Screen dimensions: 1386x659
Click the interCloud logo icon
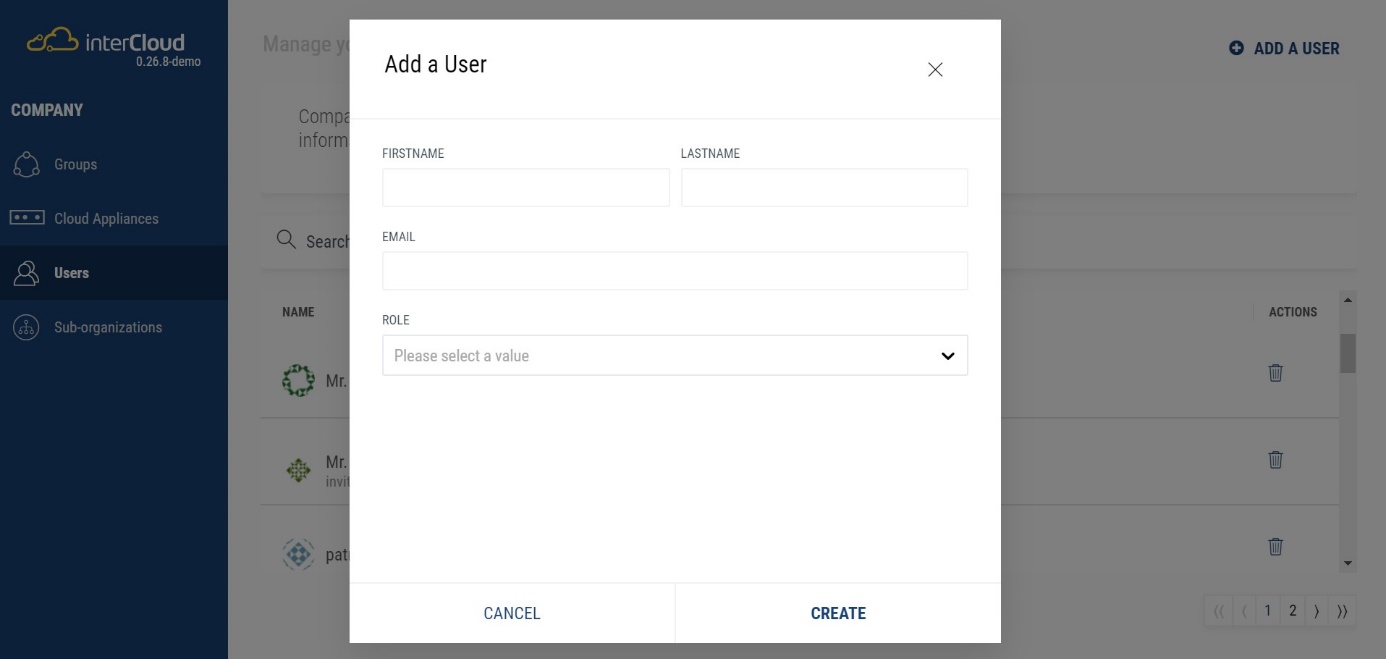51,42
